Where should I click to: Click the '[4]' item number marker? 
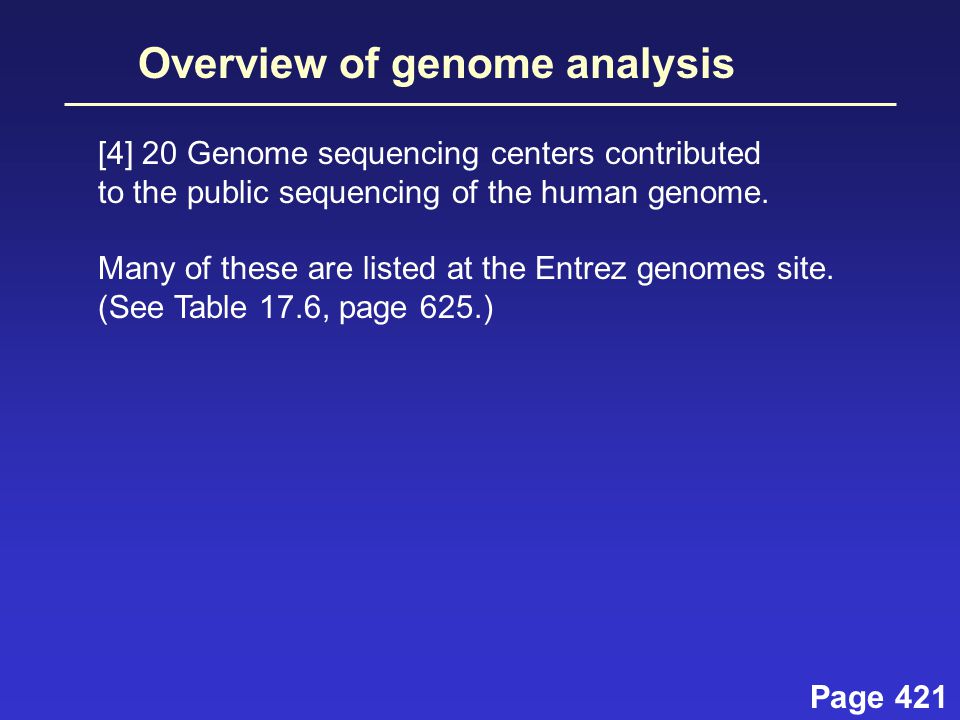coord(115,153)
